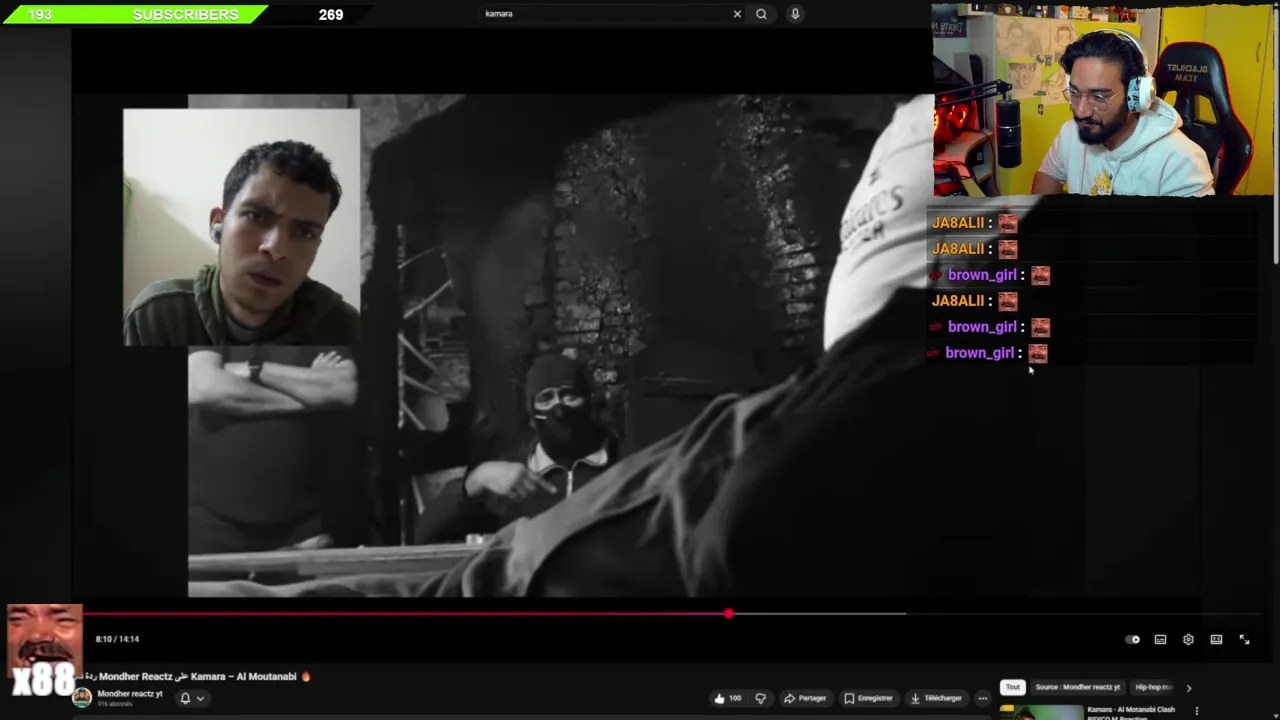
Task: Click the Télécharger download button
Action: (x=937, y=698)
